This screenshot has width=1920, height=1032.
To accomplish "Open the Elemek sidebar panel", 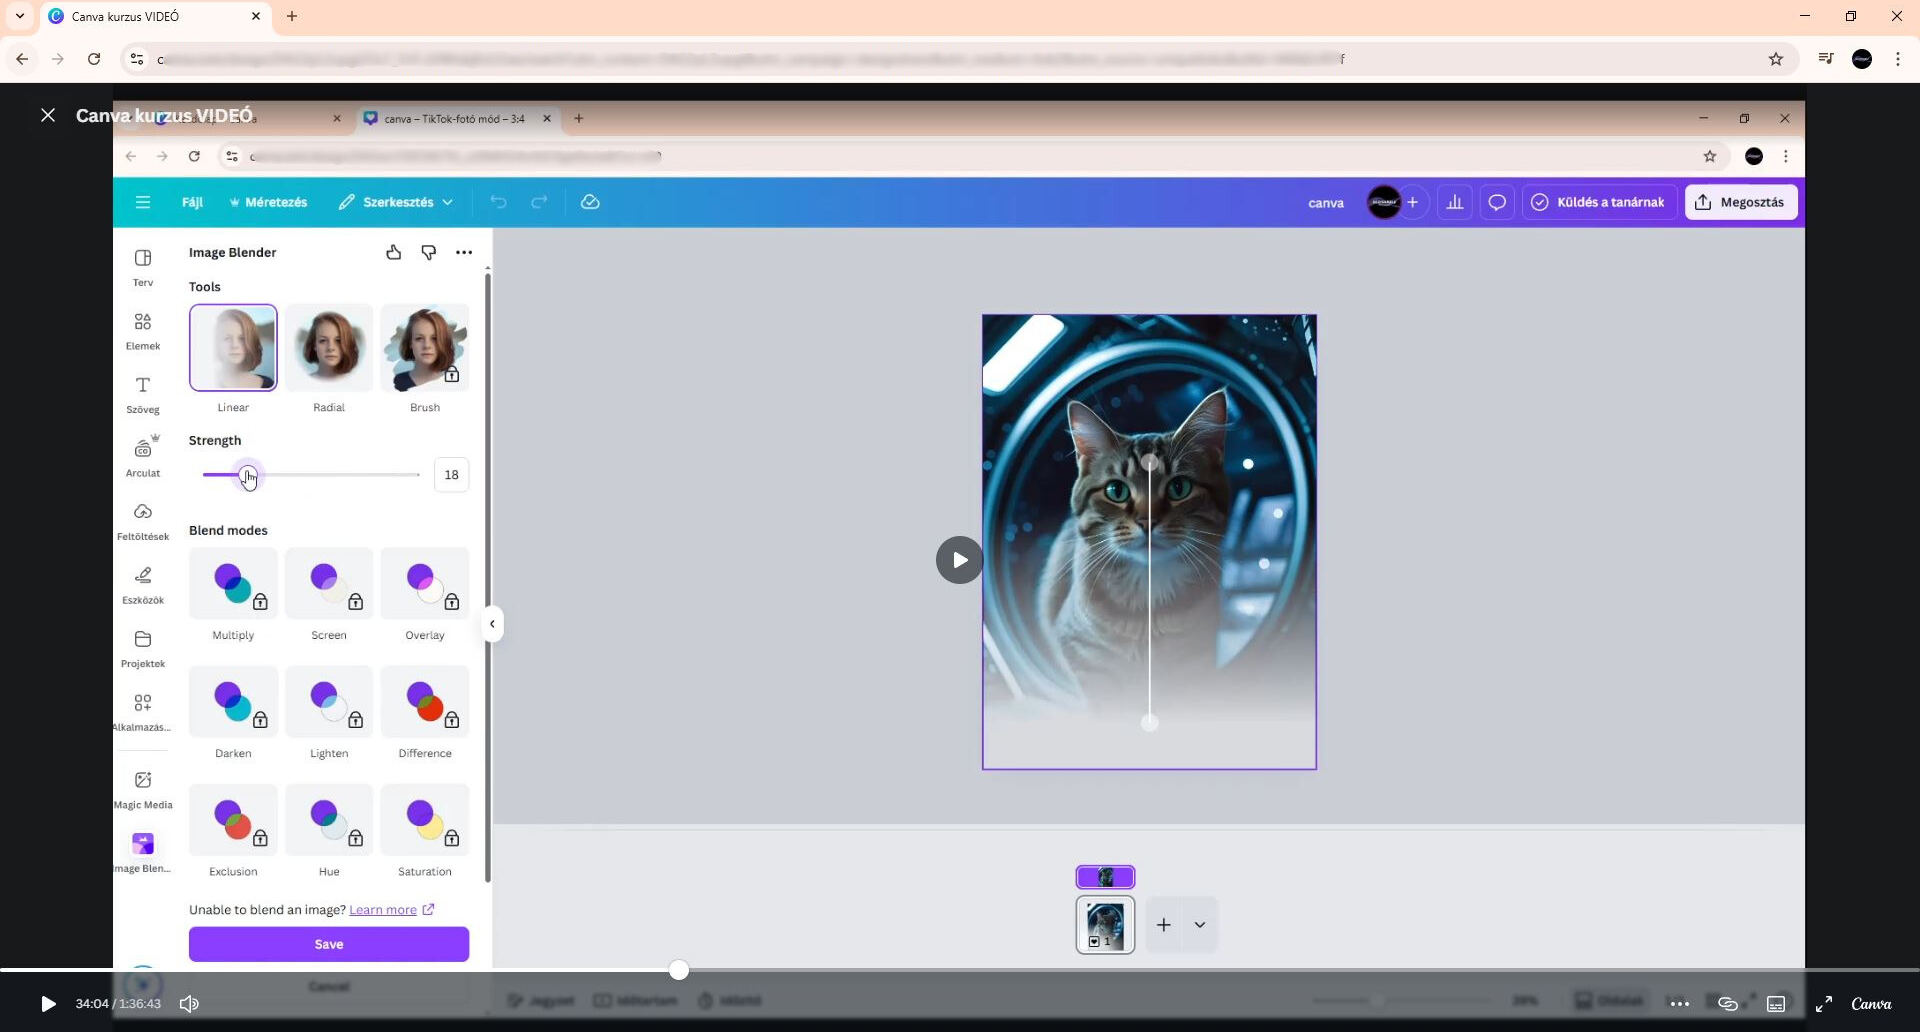I will coord(143,331).
